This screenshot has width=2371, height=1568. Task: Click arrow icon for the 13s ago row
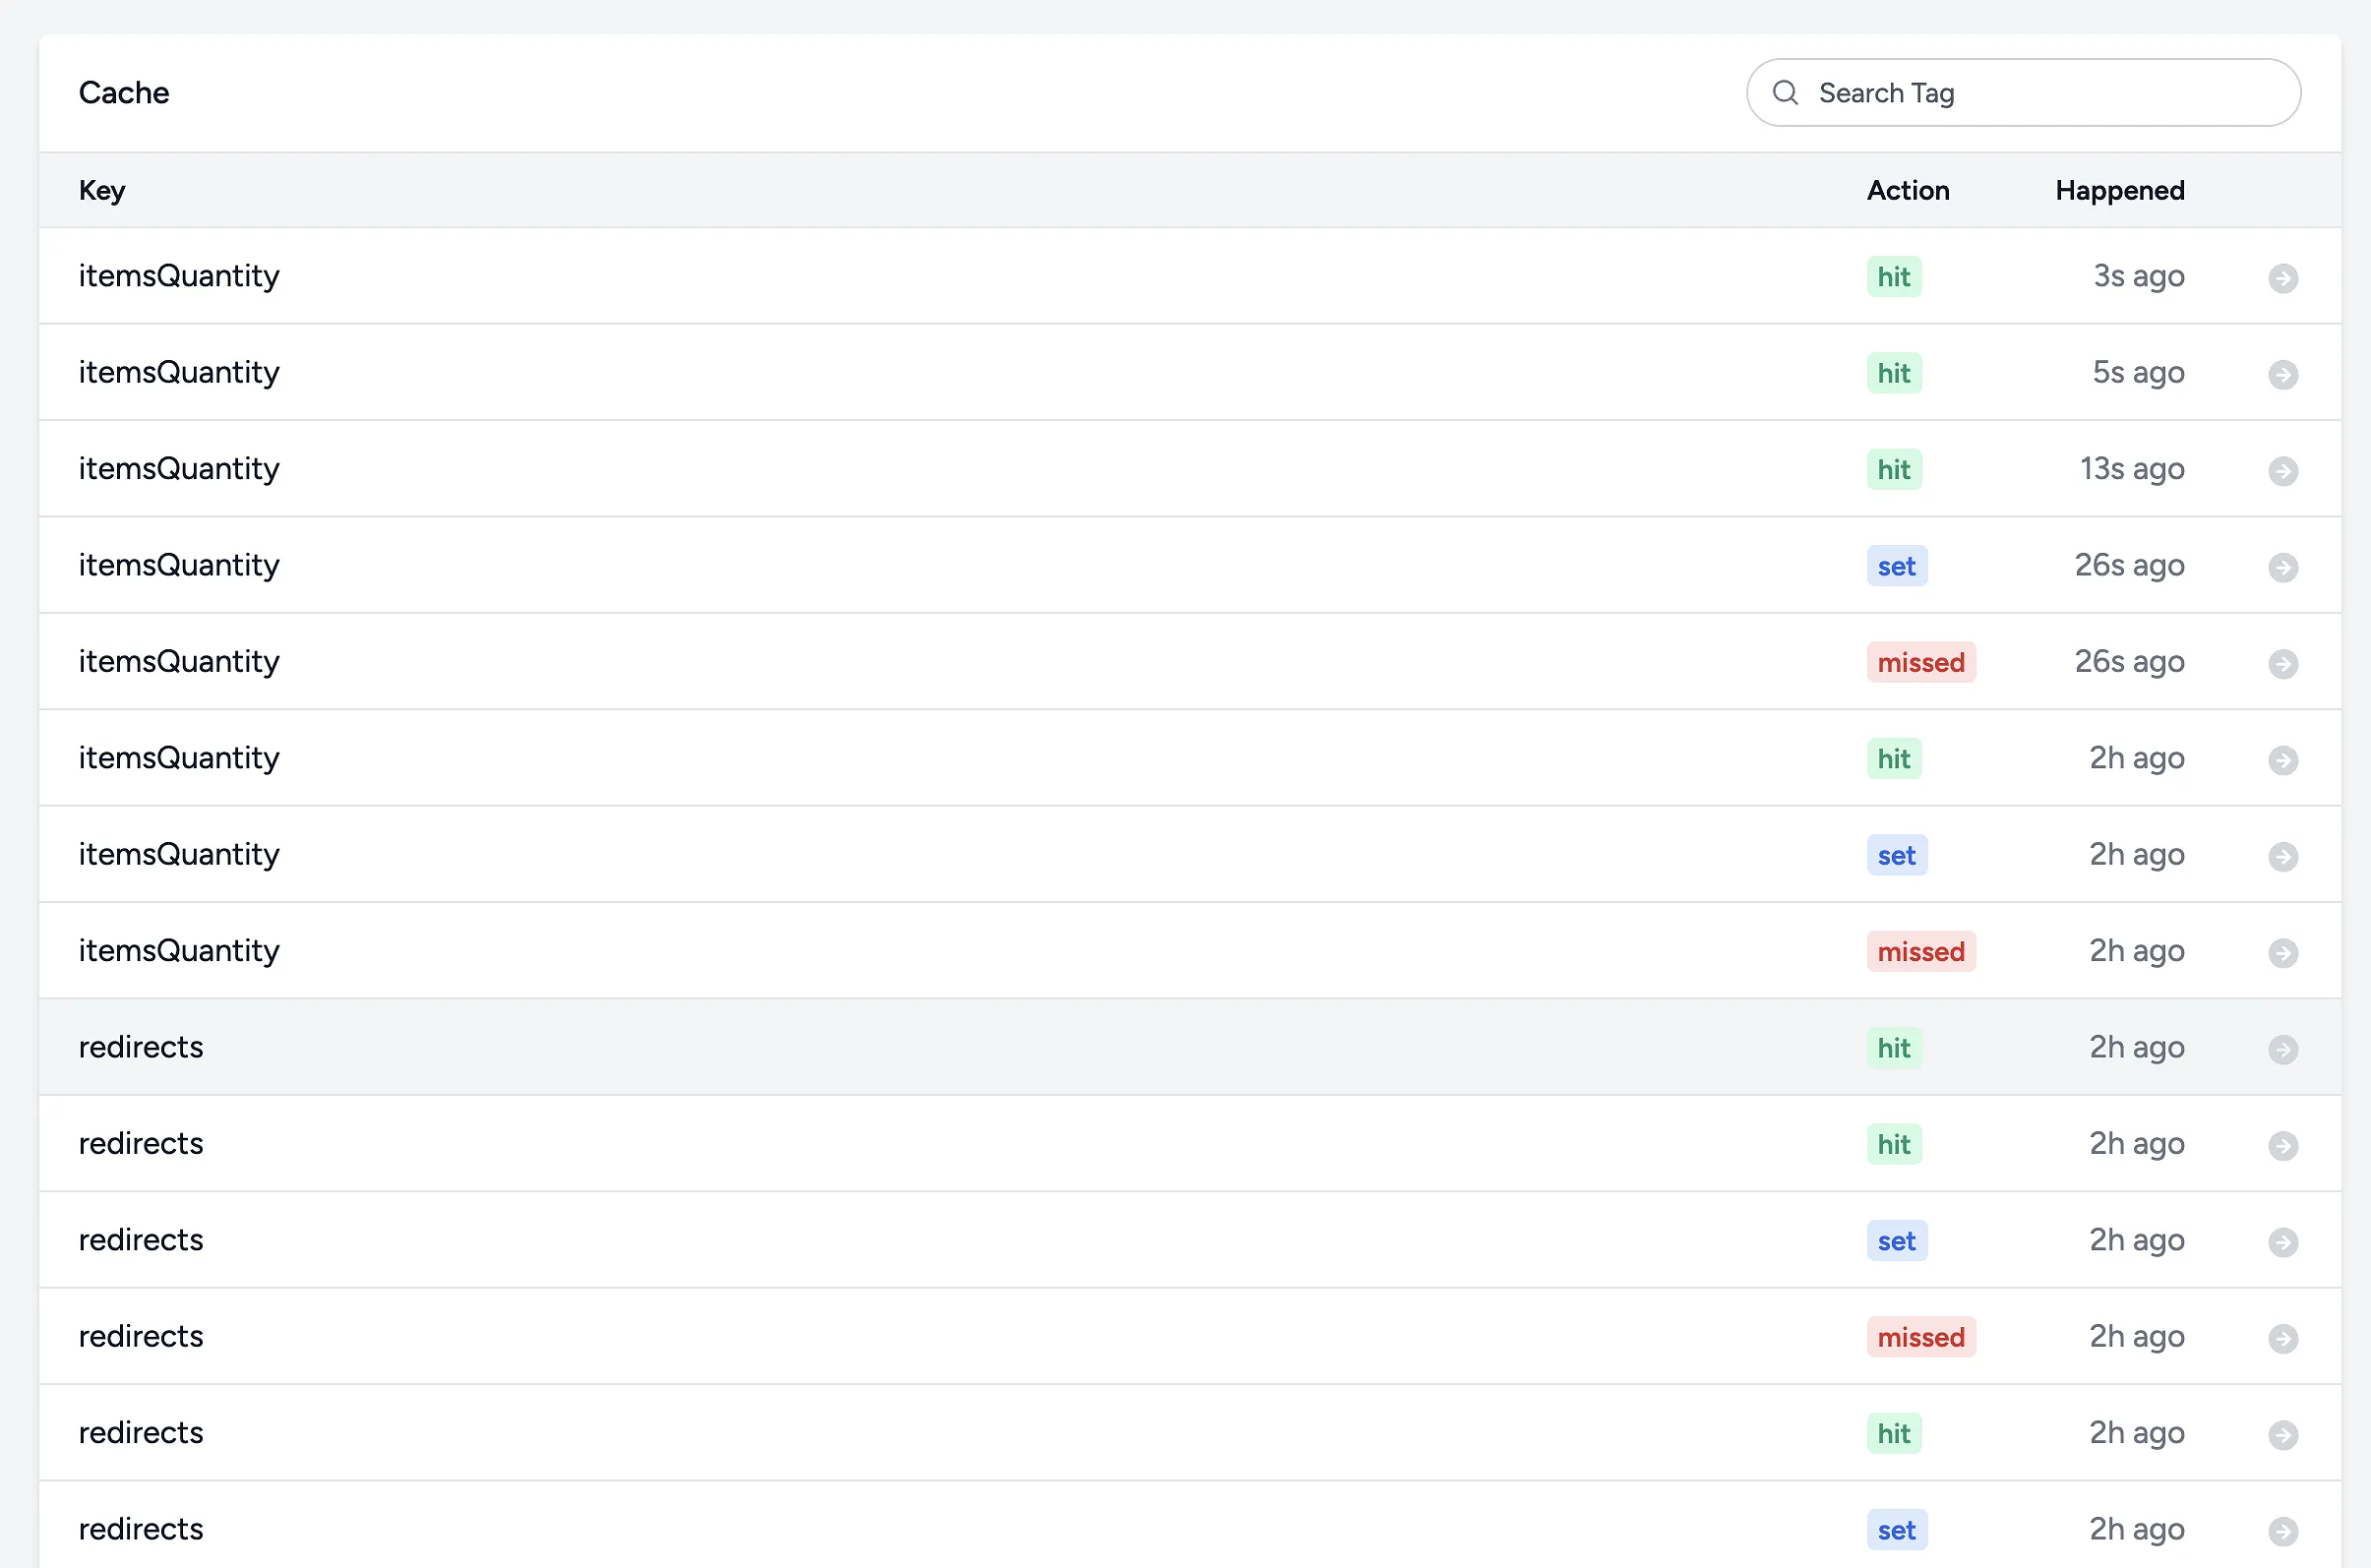pyautogui.click(x=2282, y=471)
